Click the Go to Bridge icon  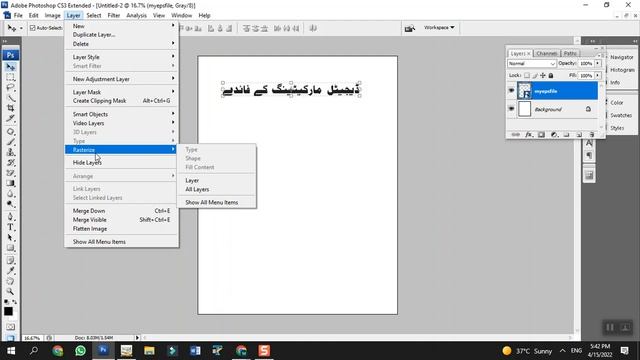[409, 28]
